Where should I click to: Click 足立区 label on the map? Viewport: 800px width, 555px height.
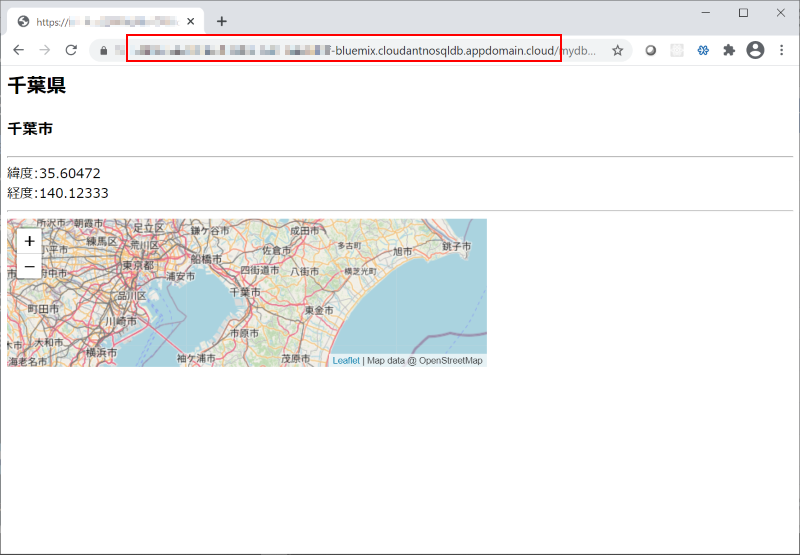tap(149, 228)
